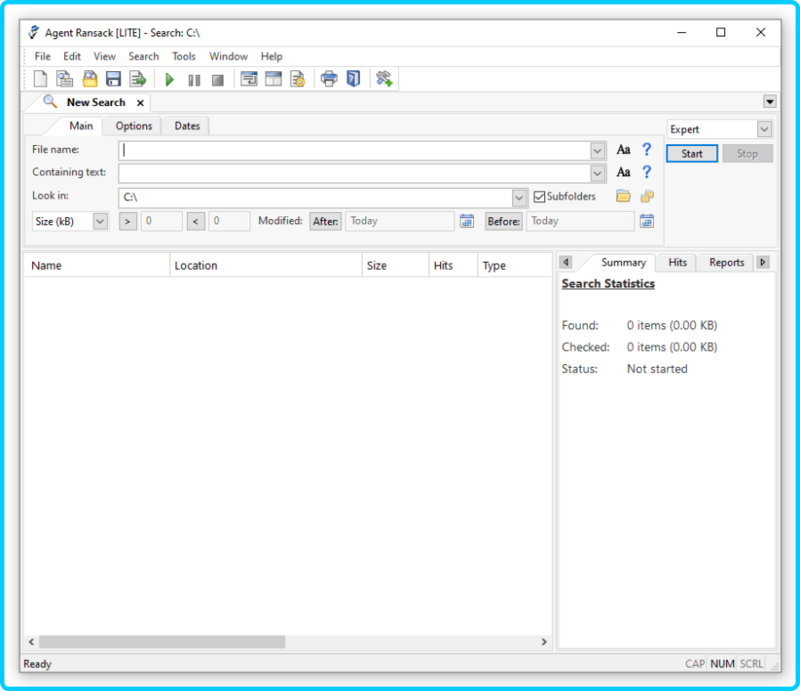Screen dimensions: 800x691
Task: Select the Summary tab
Action: [x=623, y=262]
